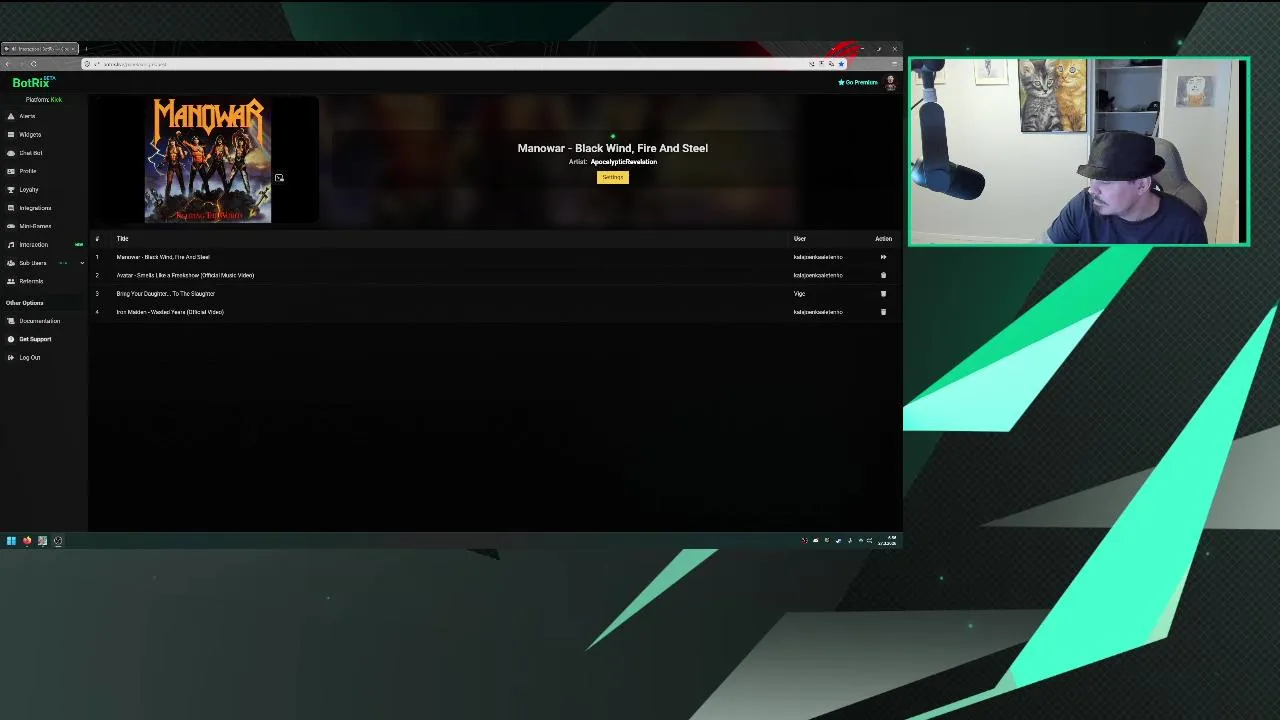1280x720 pixels.
Task: Click the Referrals group icon
Action: [11, 281]
